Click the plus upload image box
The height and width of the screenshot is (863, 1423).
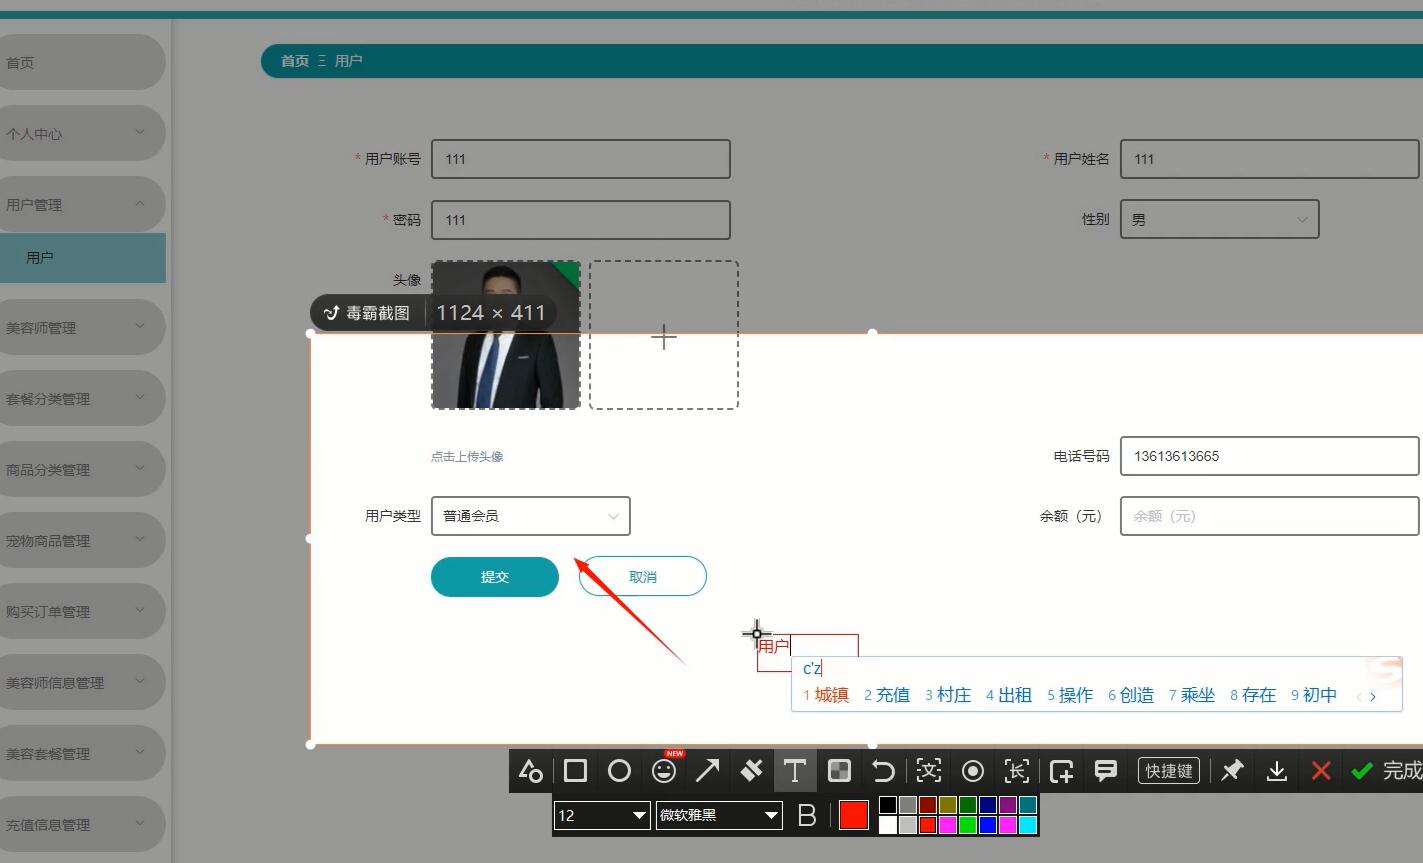(x=664, y=335)
